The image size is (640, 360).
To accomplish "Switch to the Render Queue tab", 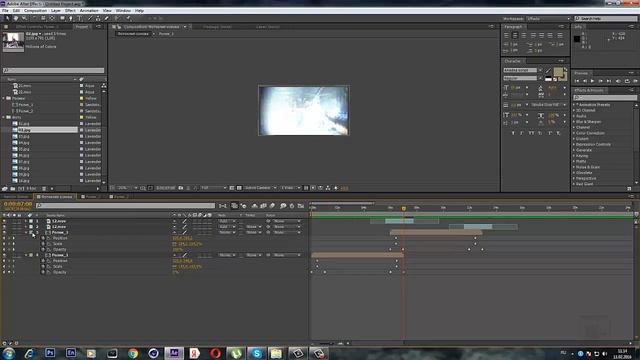I will click(16, 197).
